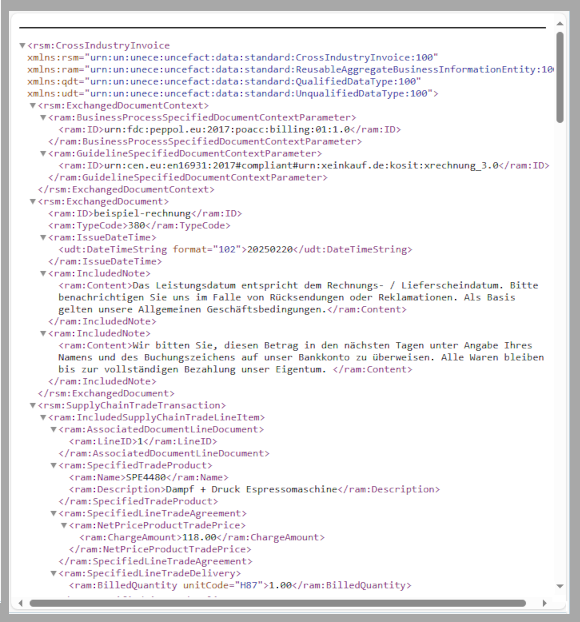Click the LineID value 1

pyautogui.click(x=140, y=441)
